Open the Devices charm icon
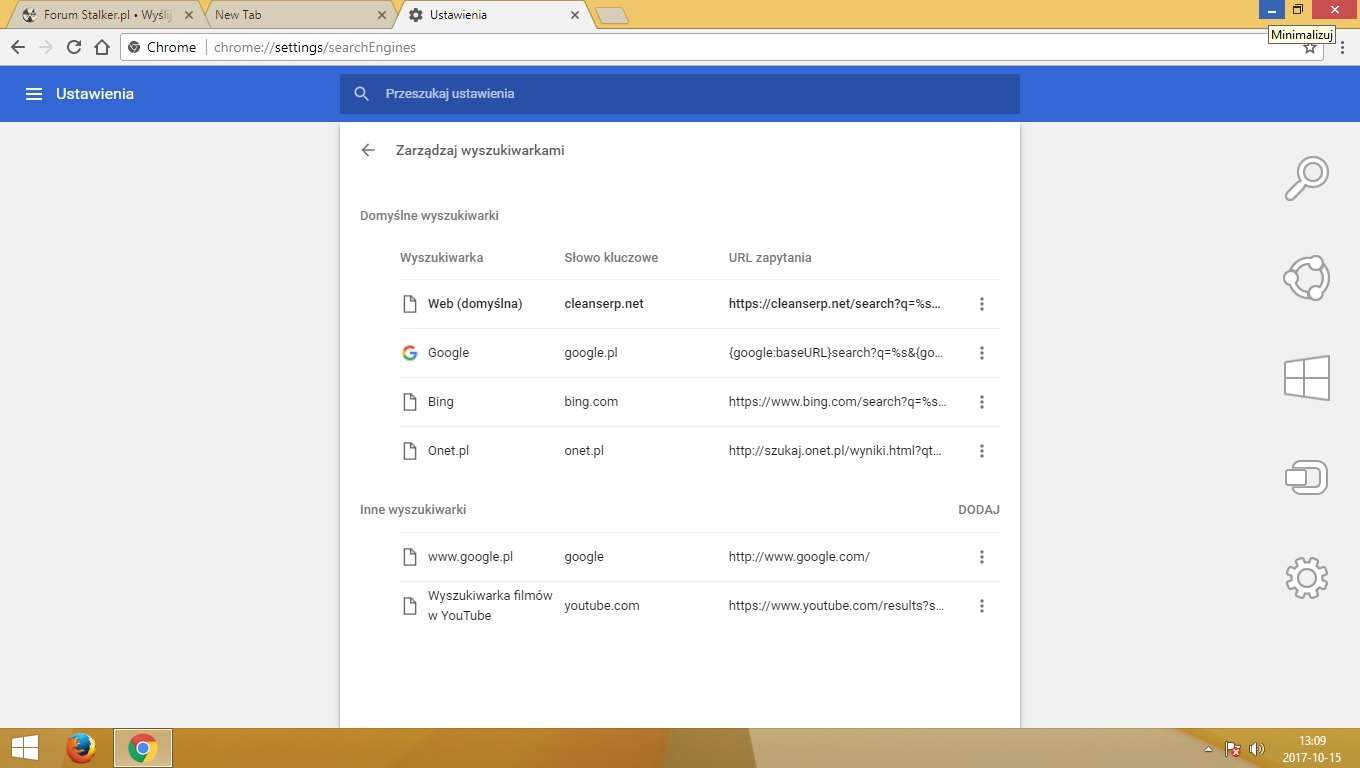Screen dimensions: 1360x768 (x=1306, y=477)
